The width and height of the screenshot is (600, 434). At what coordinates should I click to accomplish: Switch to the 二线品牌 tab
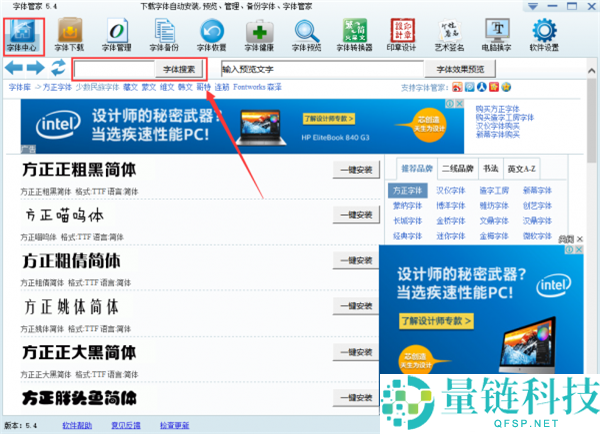pos(458,168)
